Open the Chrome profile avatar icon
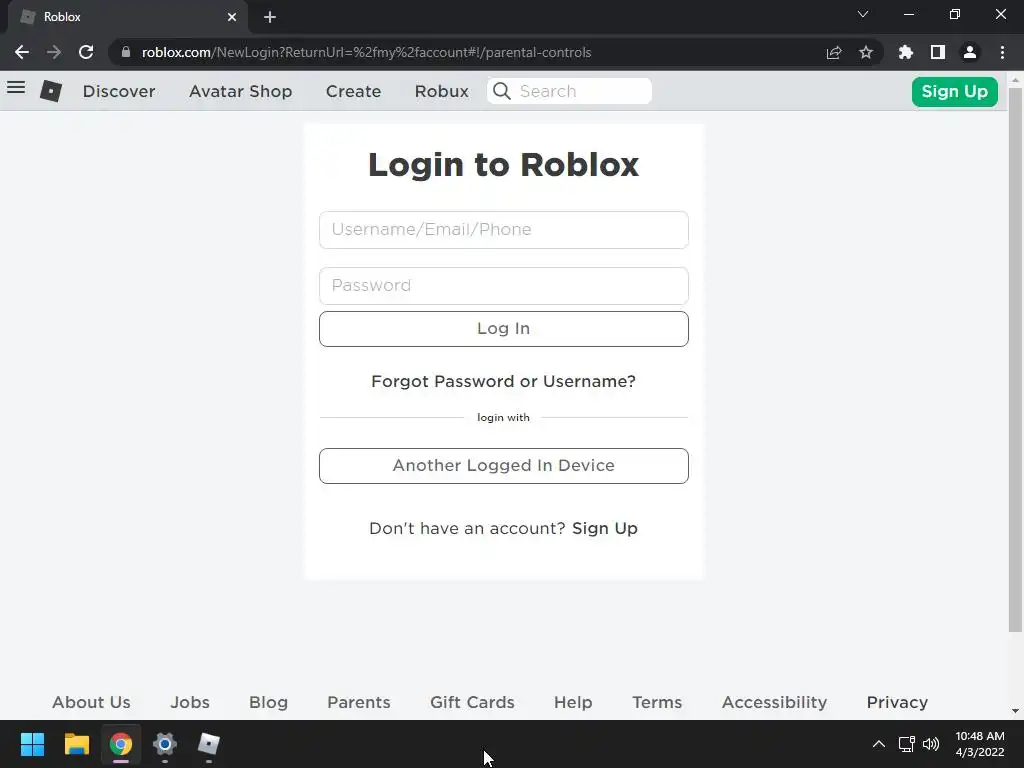1024x768 pixels. (x=970, y=52)
